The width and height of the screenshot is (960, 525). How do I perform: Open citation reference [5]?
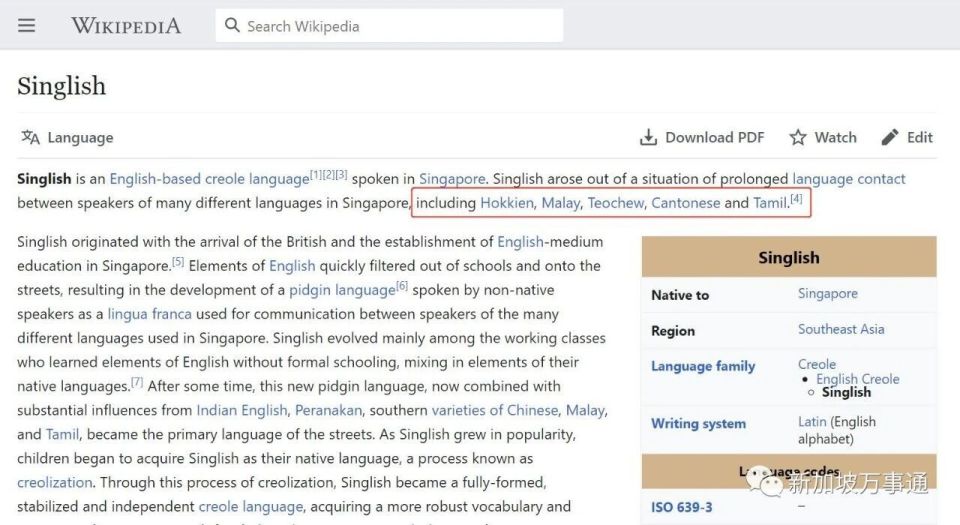tap(178, 261)
